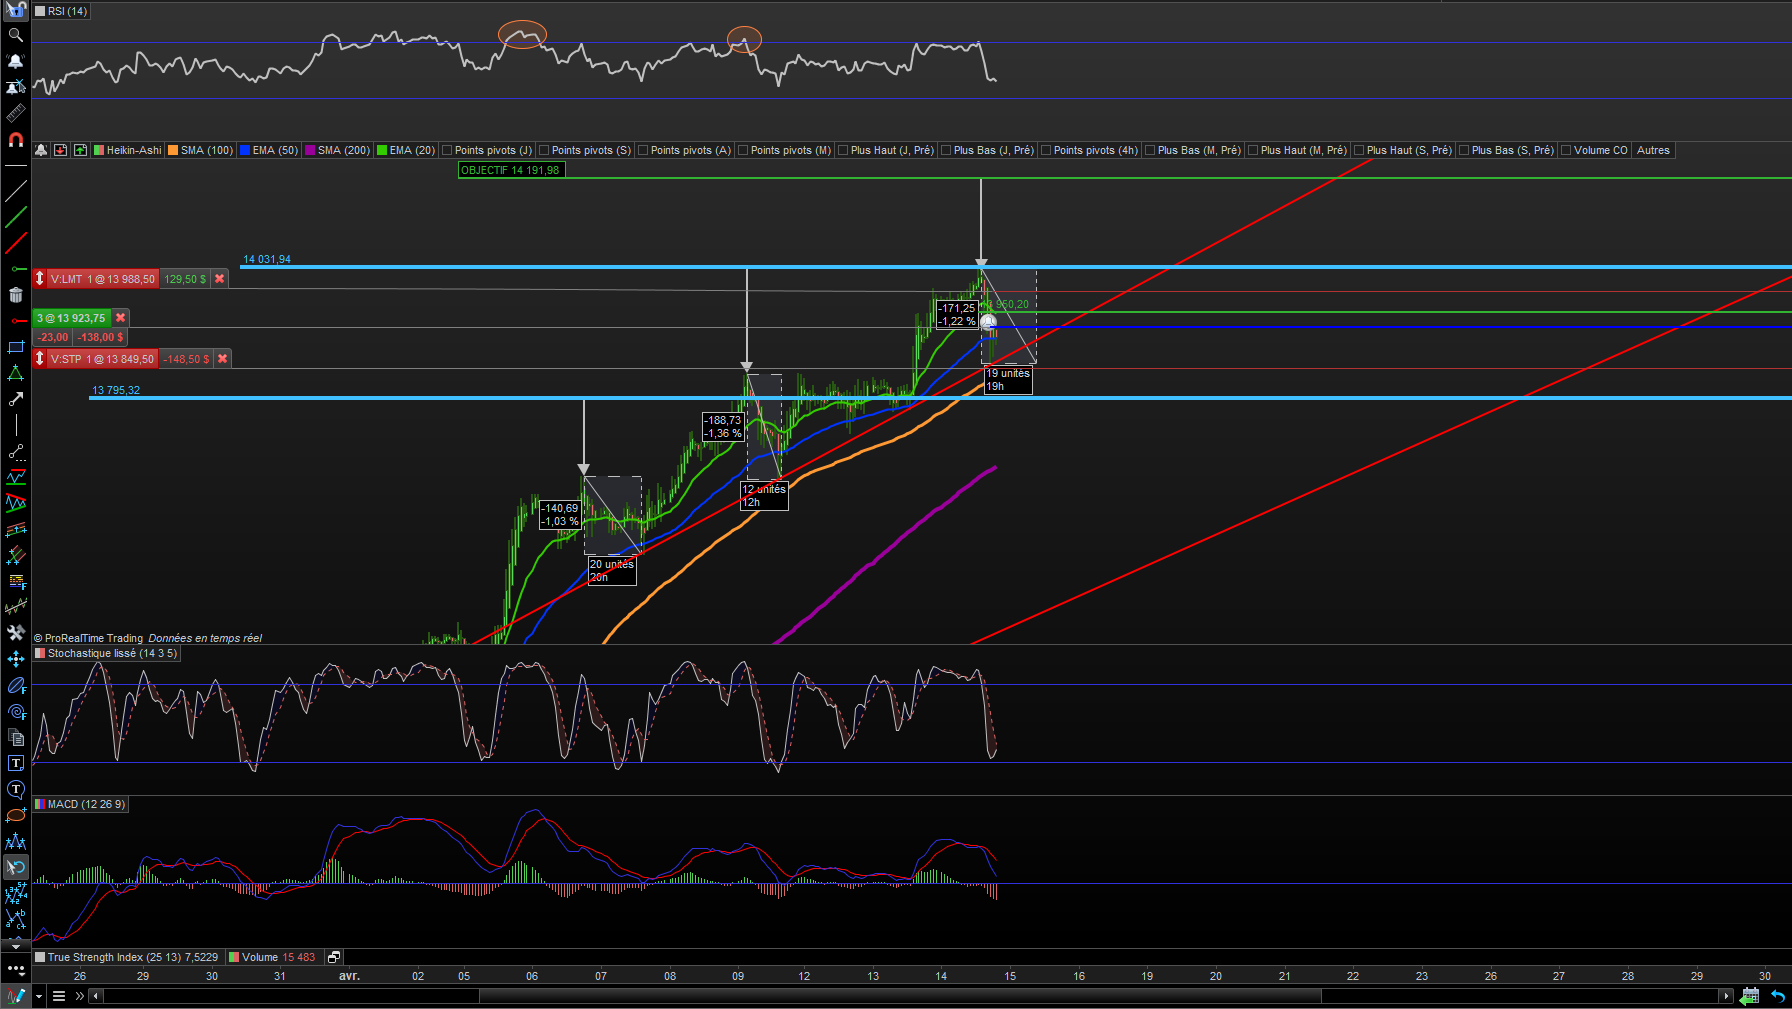
Task: Enable Points pivots (J) checkbox
Action: coord(447,150)
